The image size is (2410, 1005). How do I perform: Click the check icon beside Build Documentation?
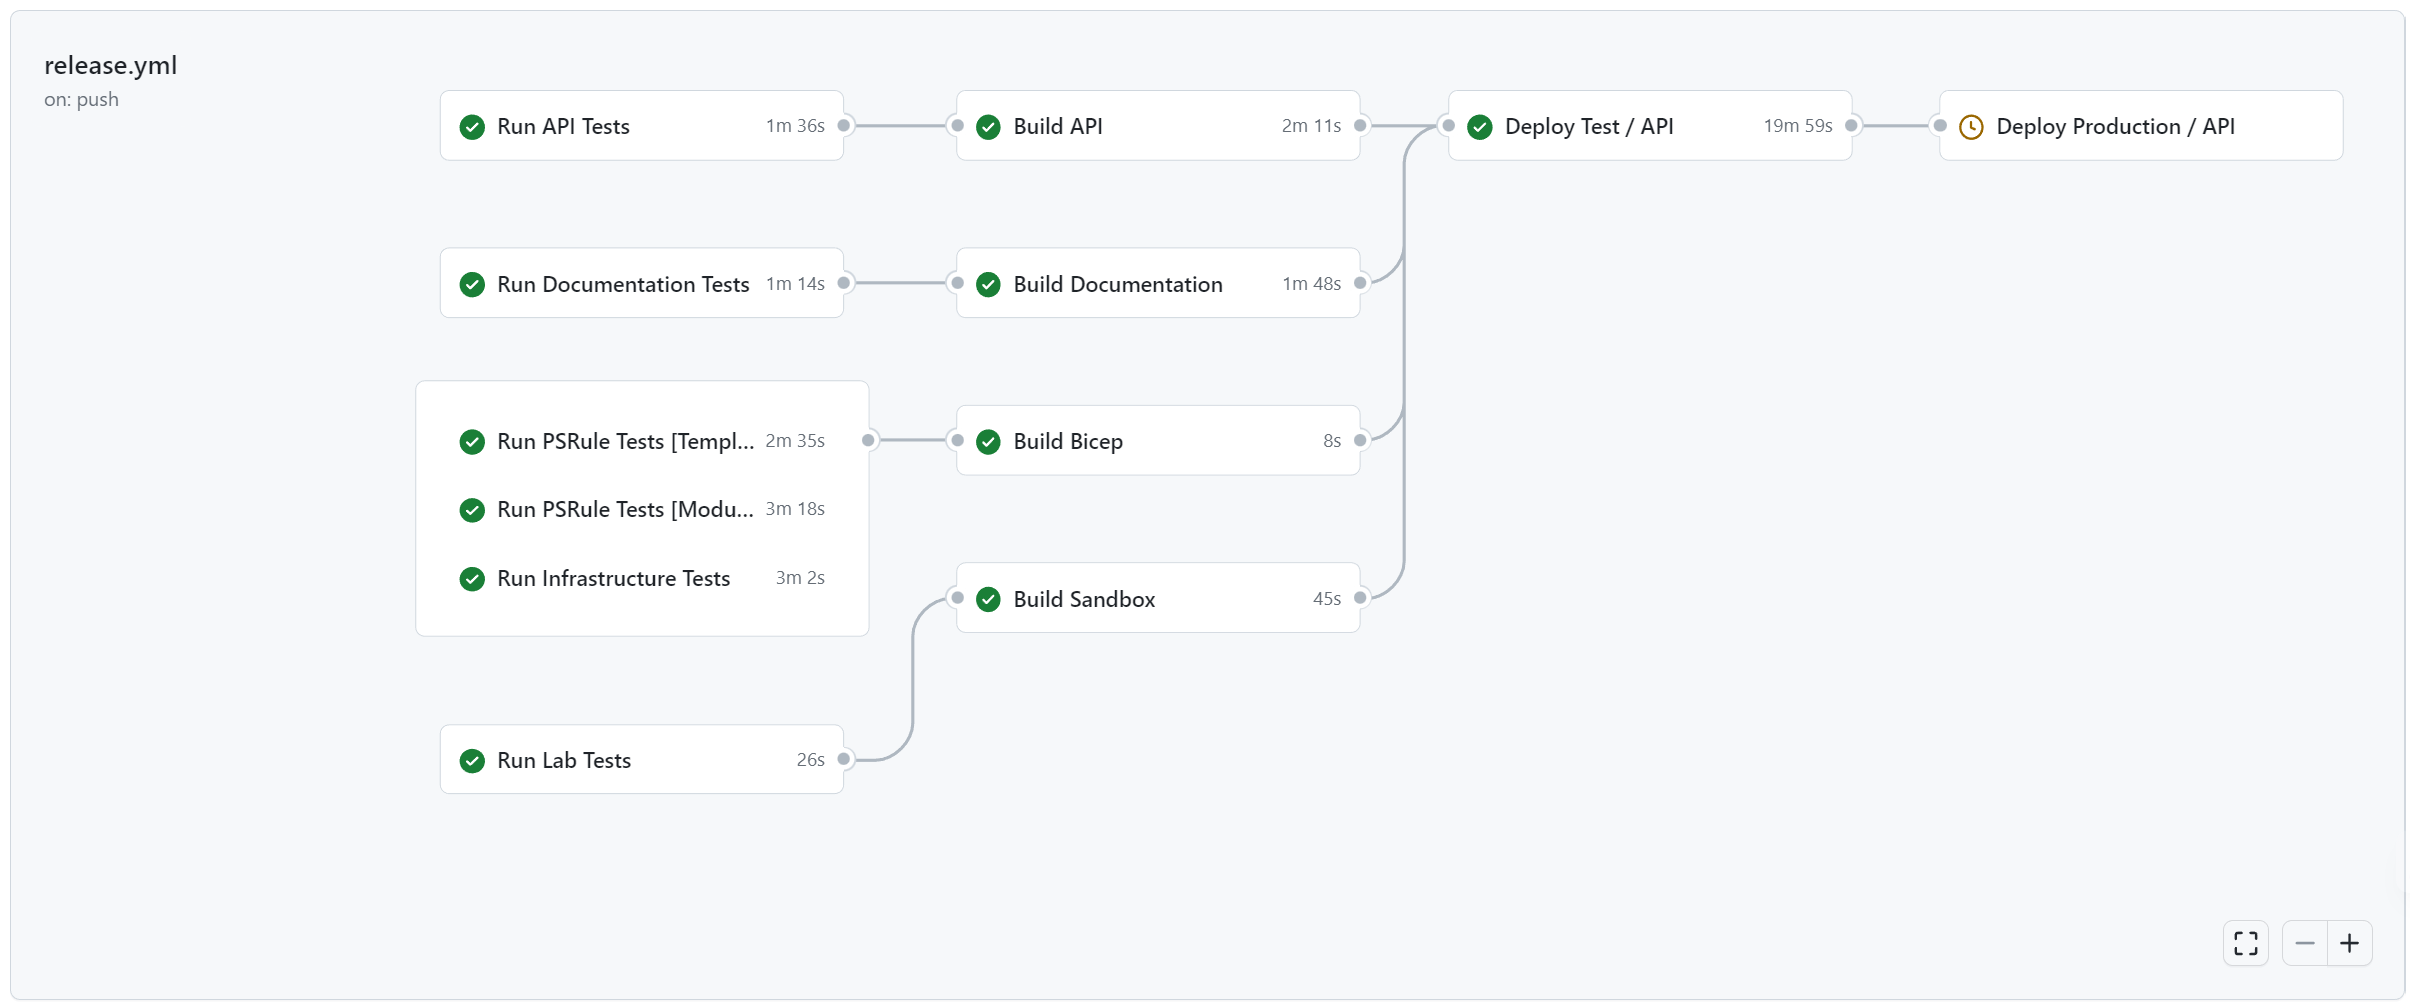[988, 284]
